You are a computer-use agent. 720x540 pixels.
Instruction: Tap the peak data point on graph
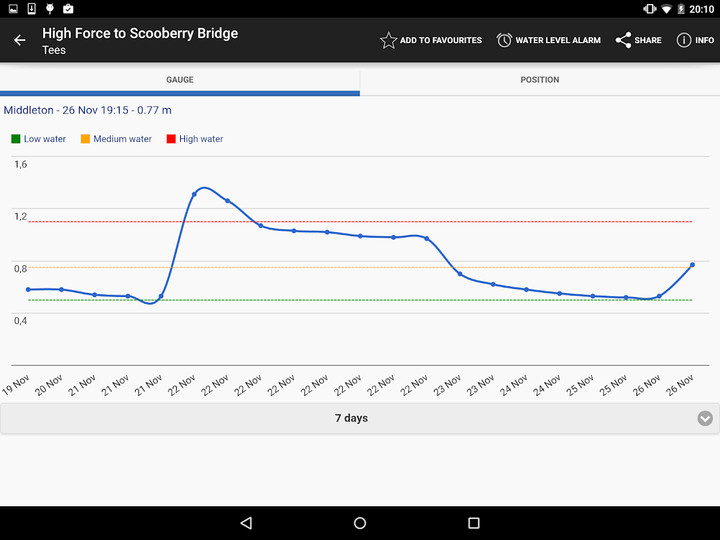[x=194, y=193]
